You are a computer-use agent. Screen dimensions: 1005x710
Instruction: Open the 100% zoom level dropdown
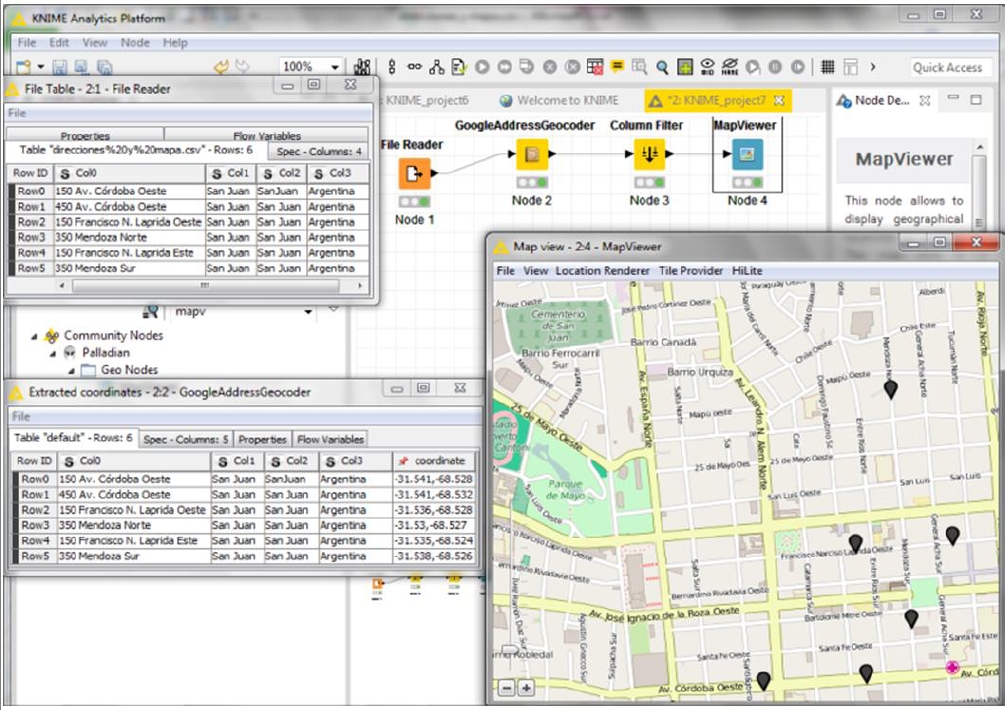pyautogui.click(x=335, y=67)
